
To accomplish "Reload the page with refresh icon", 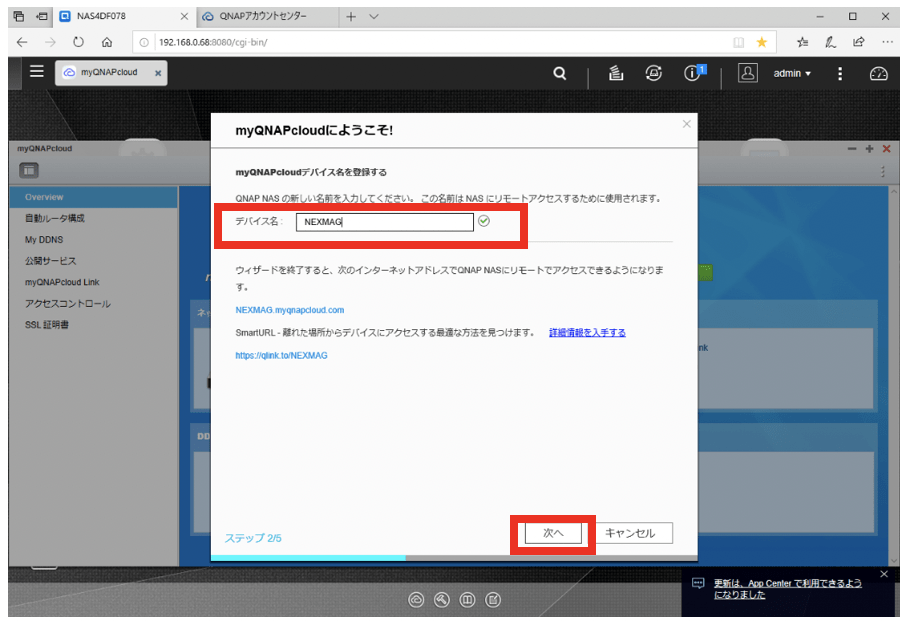I will (79, 42).
